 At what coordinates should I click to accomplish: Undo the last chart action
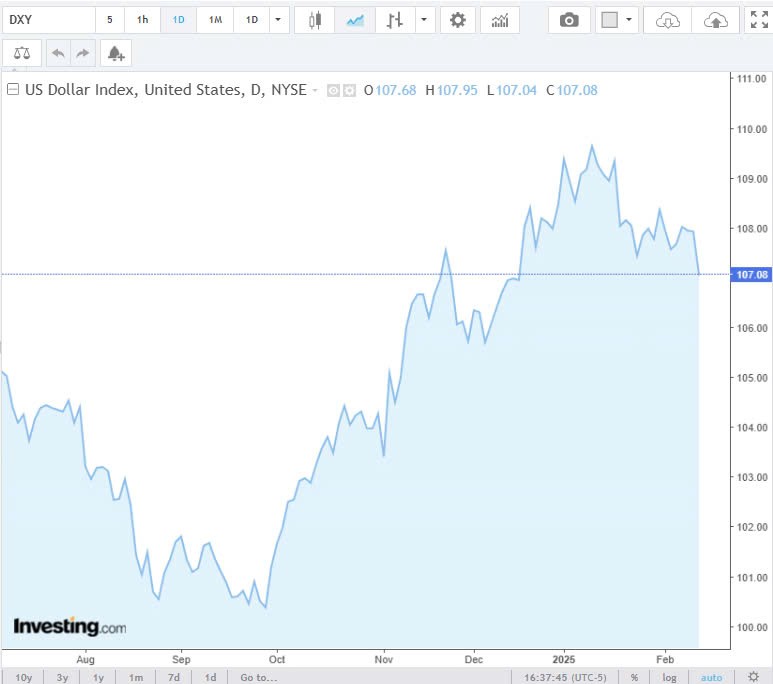point(58,53)
